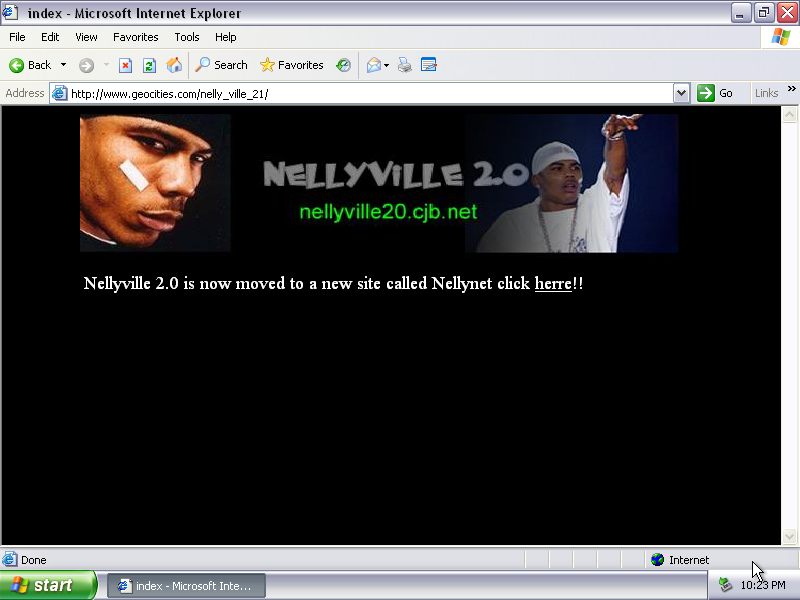
Task: Click the Internet zone globe icon
Action: [658, 560]
